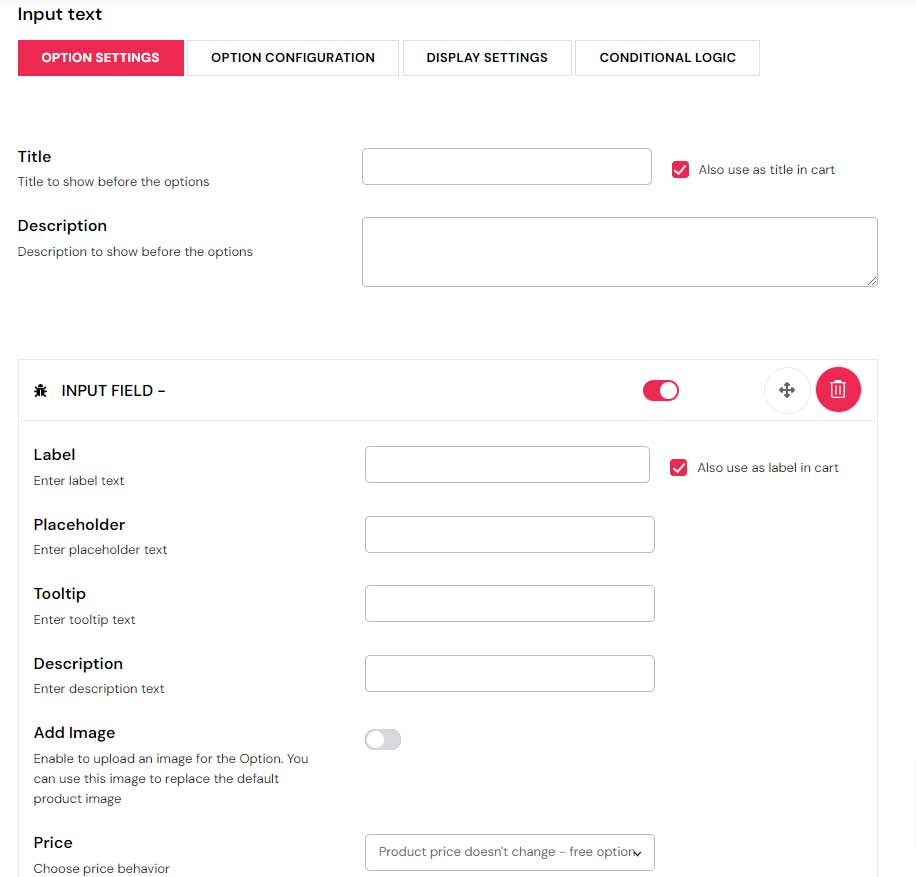Uncheck 'Also use as title in cart'
The width and height of the screenshot is (916, 877).
coord(681,170)
